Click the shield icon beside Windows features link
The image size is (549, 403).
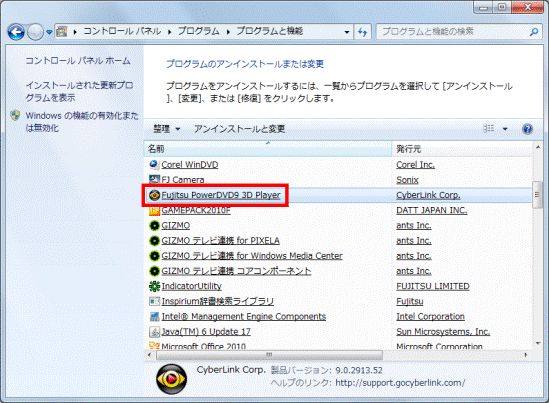pos(15,116)
